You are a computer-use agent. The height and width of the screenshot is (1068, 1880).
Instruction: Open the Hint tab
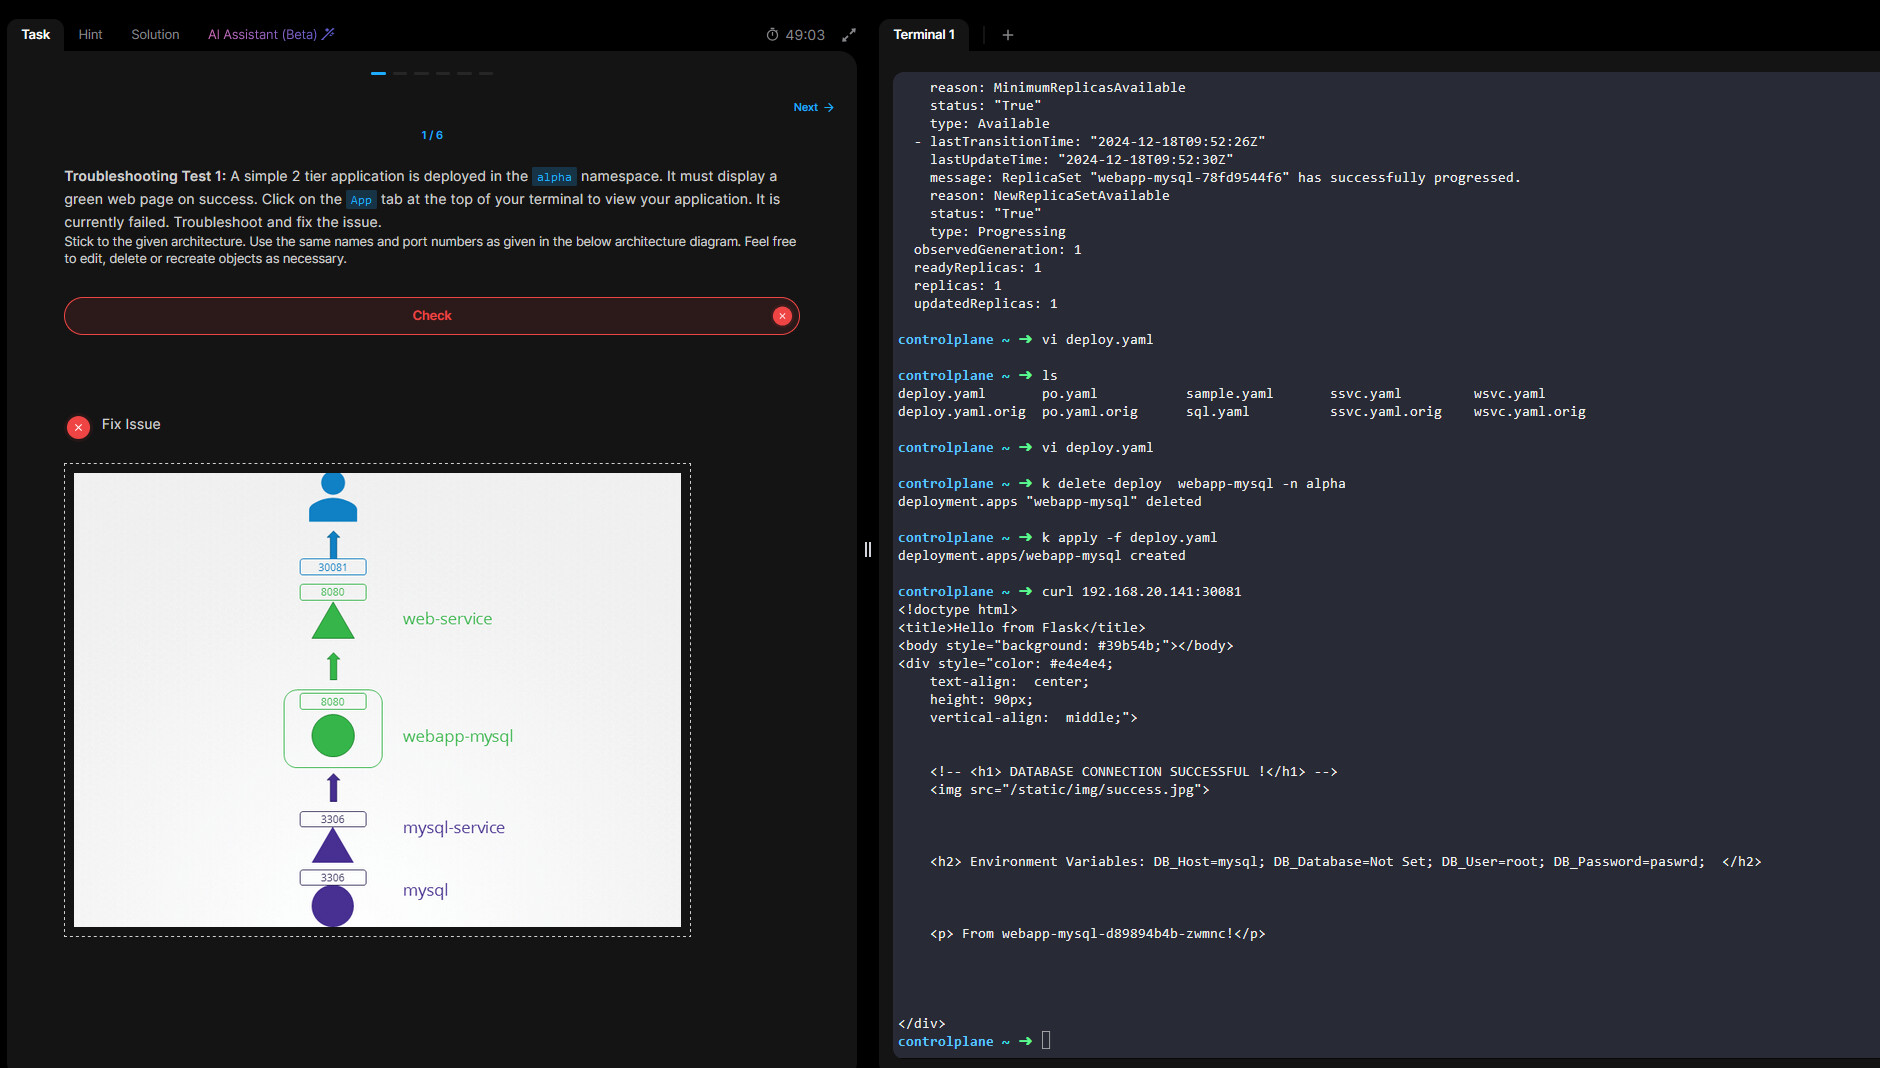(90, 34)
